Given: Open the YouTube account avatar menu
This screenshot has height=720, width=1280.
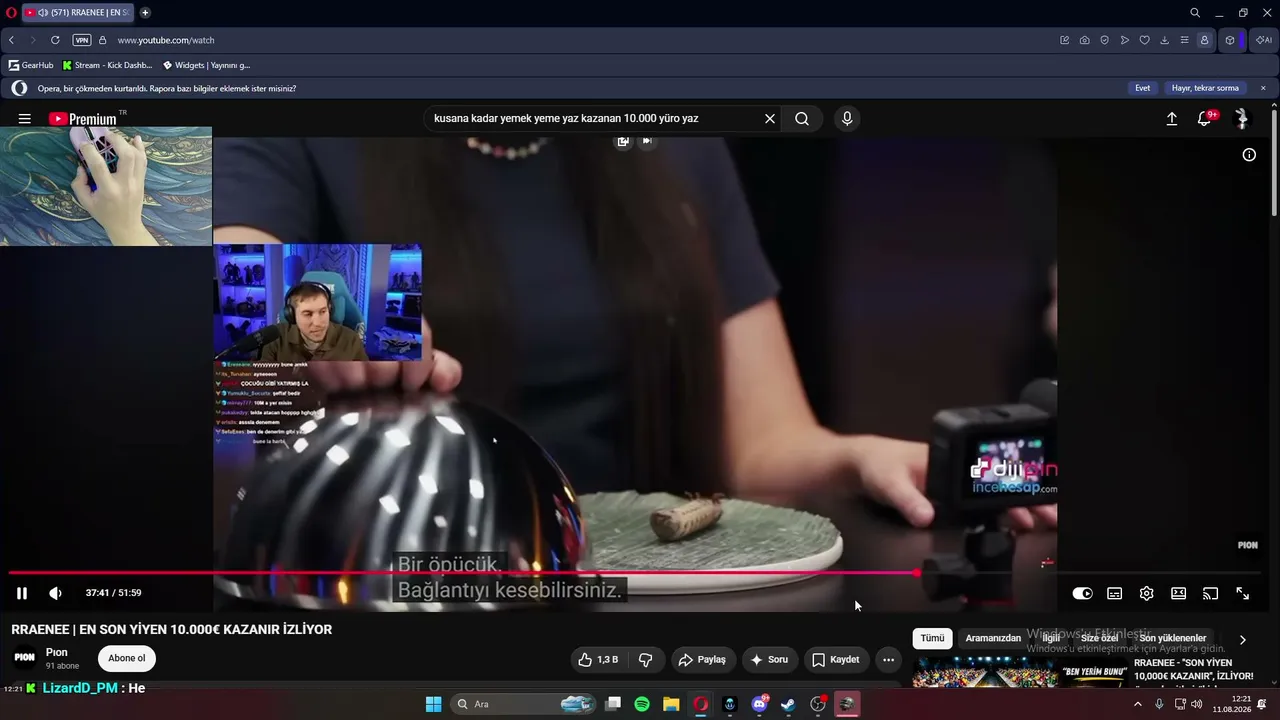Looking at the screenshot, I should coord(1242,118).
